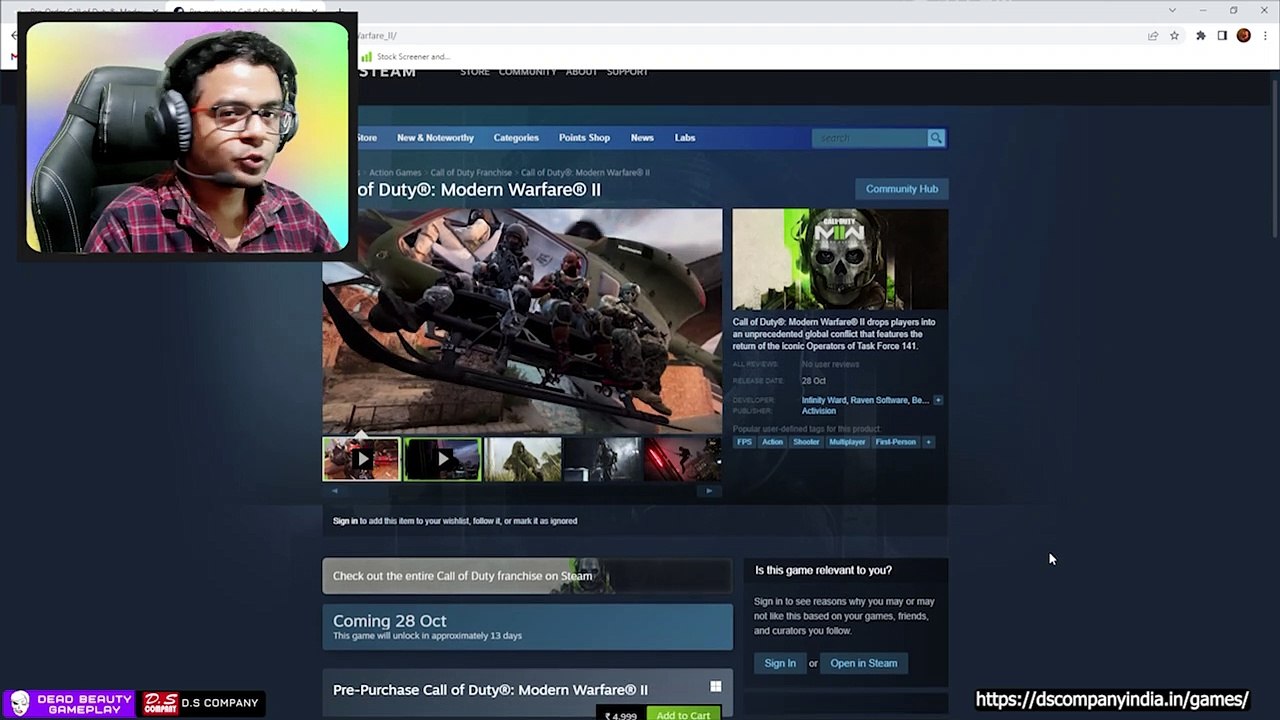Open Infinity Ward developer link

[x=823, y=400]
